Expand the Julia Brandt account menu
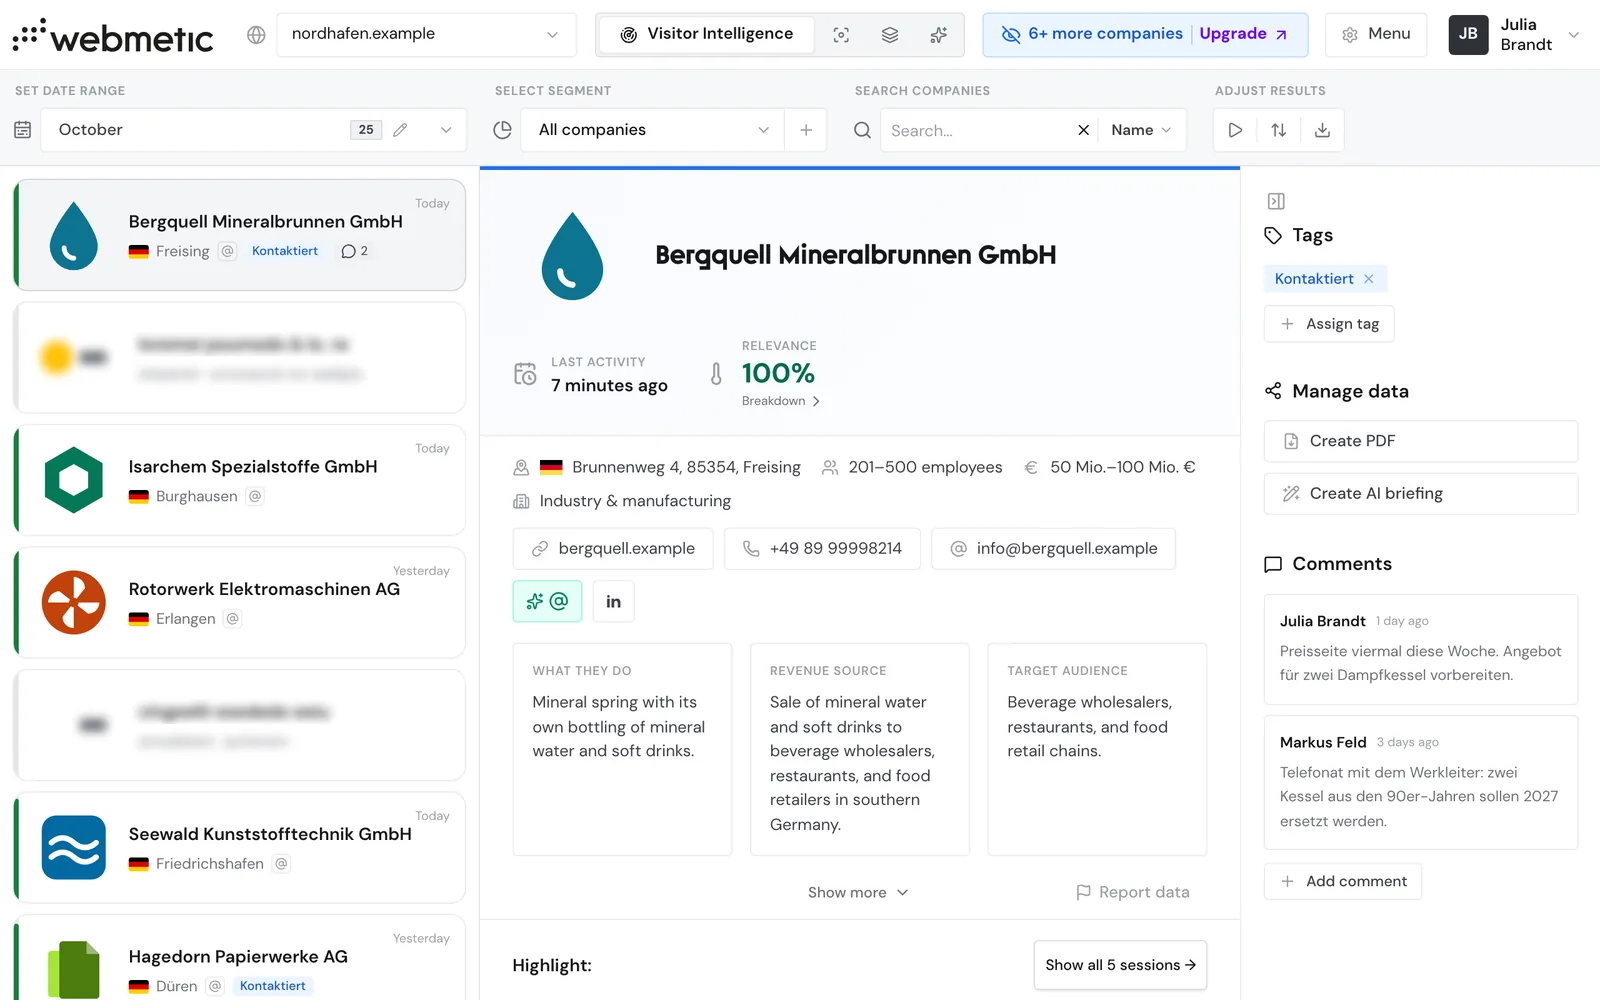1600x1000 pixels. click(x=1516, y=35)
